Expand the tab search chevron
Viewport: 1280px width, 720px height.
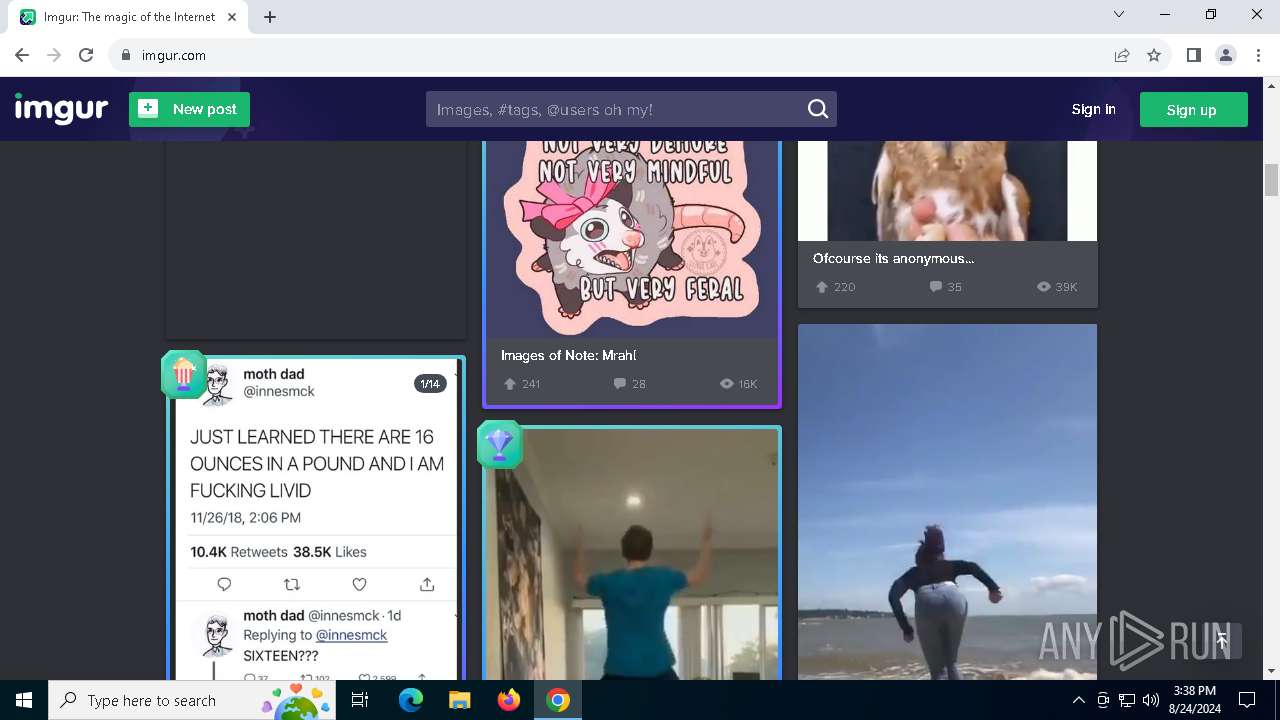click(x=1119, y=14)
